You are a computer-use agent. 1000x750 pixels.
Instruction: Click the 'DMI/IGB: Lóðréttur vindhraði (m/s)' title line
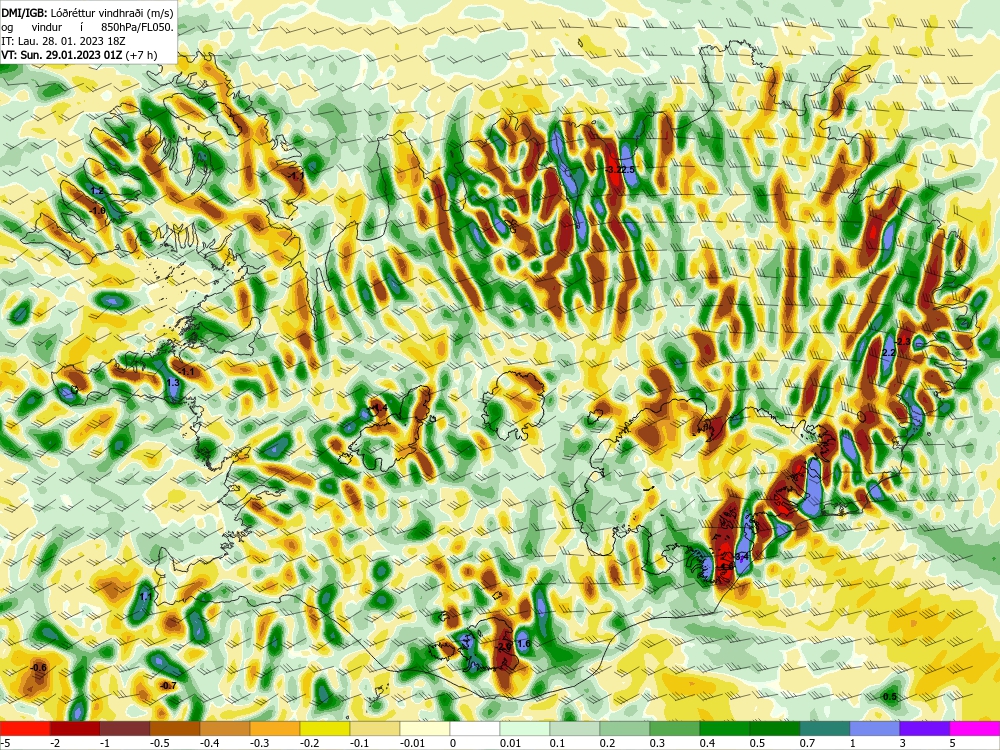[87, 13]
